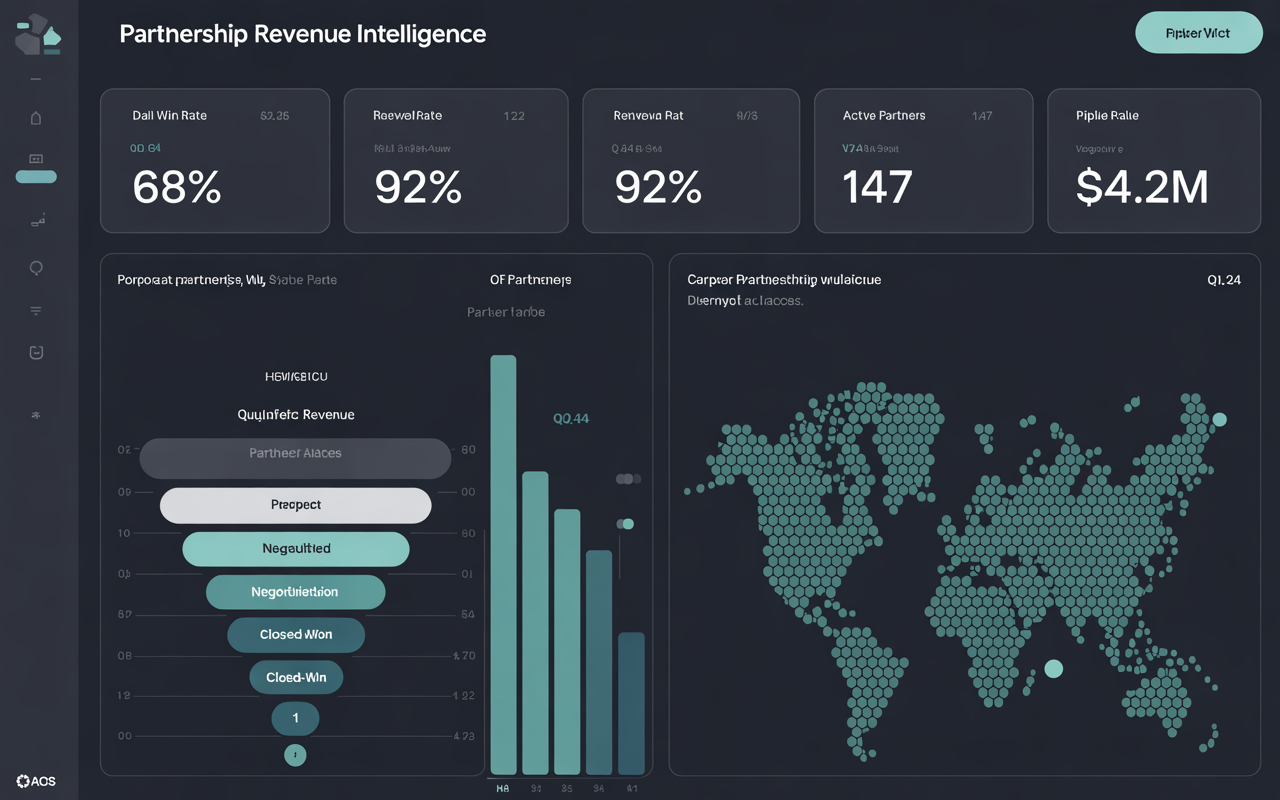
Task: Click the three-dot pager indicator near the chart
Action: pos(627,479)
